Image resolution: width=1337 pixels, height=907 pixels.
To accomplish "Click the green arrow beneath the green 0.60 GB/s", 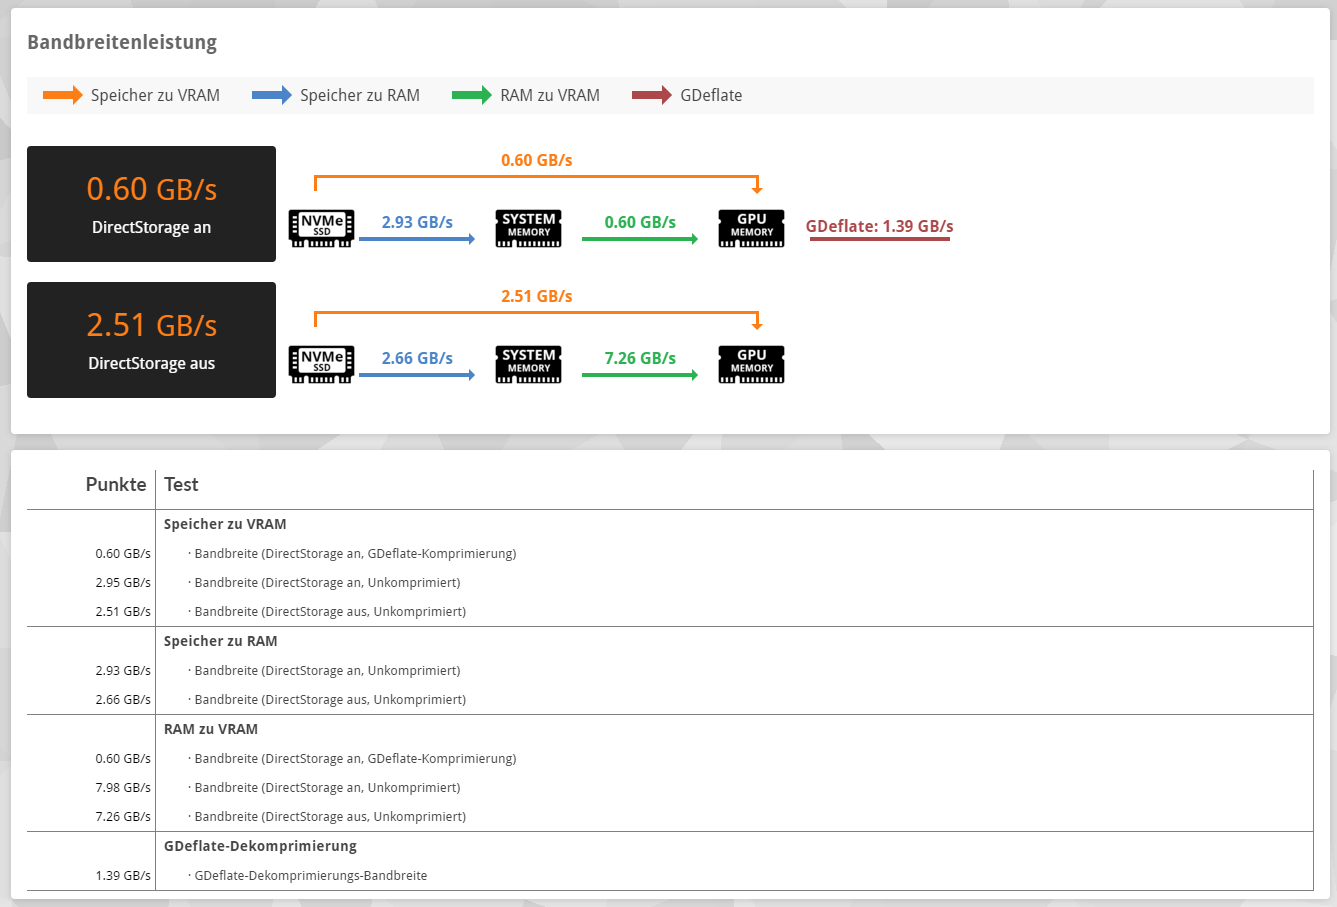I will (x=640, y=239).
